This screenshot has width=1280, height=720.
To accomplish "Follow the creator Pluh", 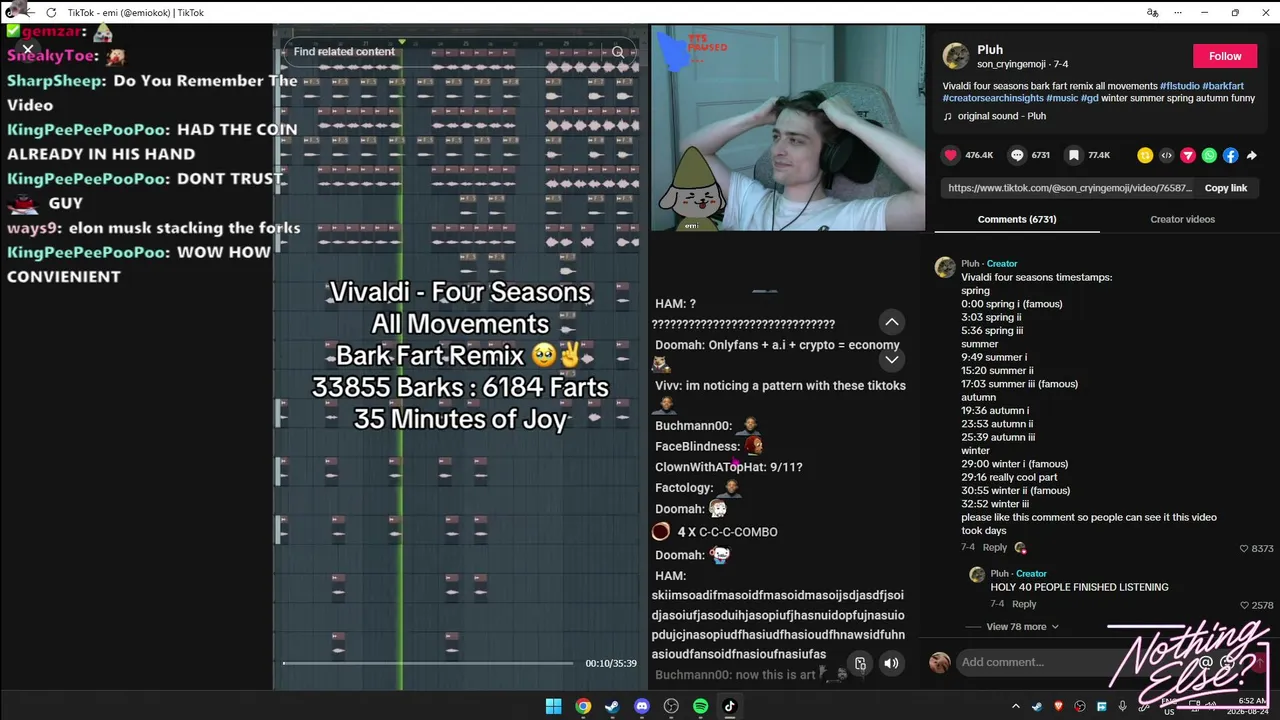I will (1225, 56).
